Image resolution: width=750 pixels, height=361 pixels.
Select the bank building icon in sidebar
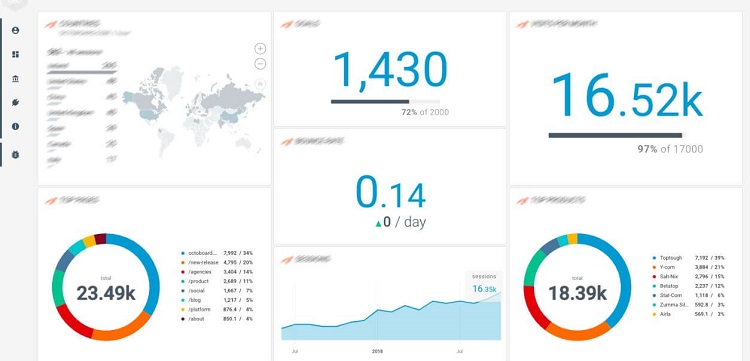(x=15, y=78)
